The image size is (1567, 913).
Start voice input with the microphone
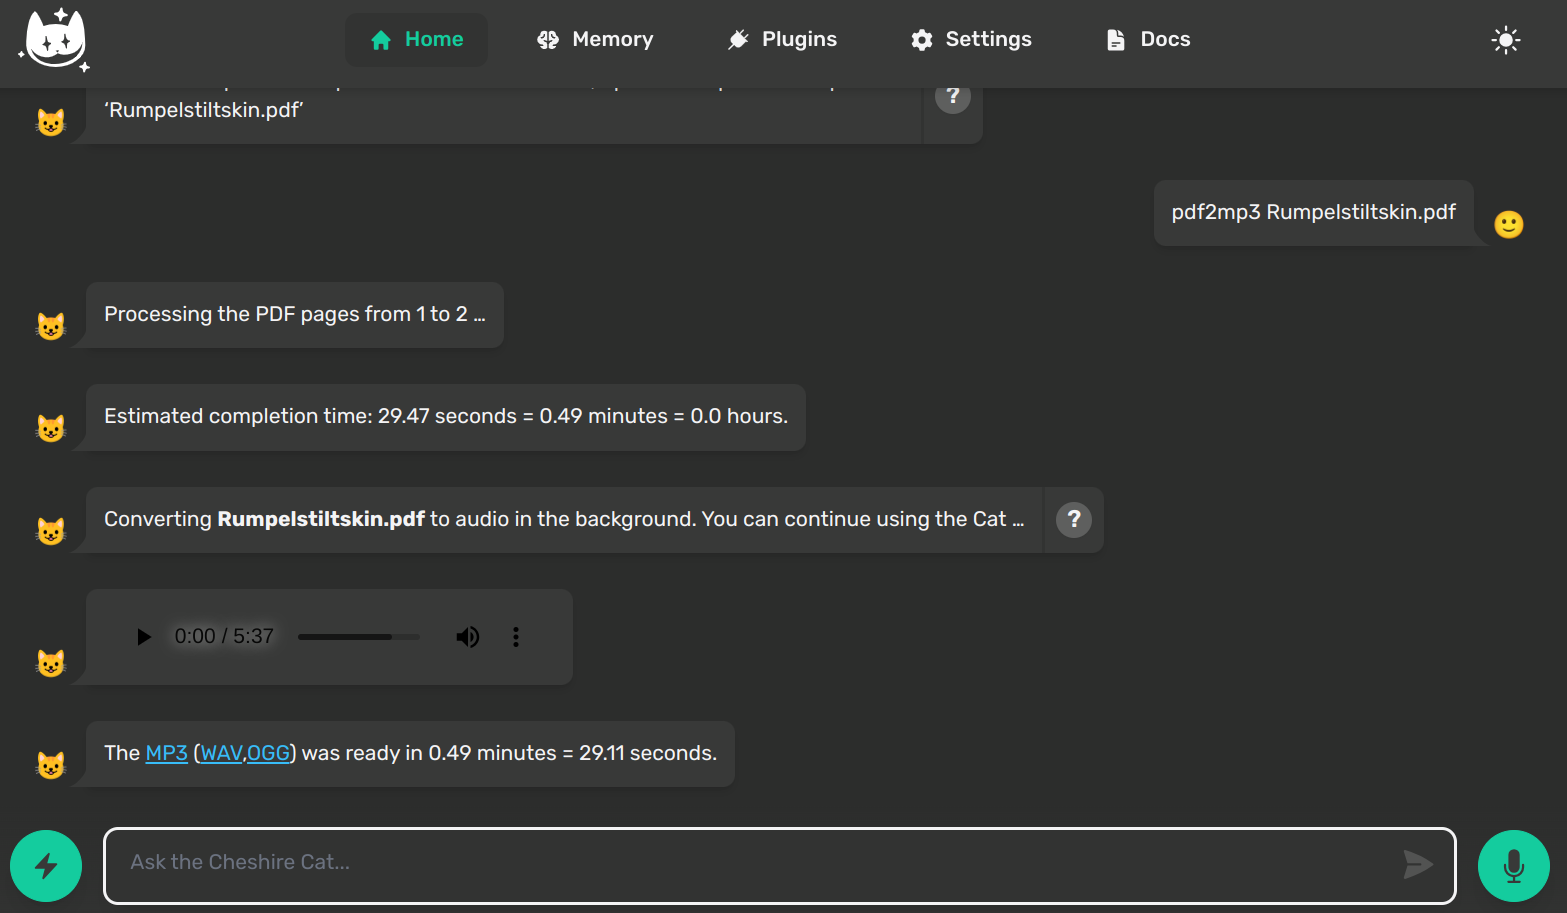1514,866
